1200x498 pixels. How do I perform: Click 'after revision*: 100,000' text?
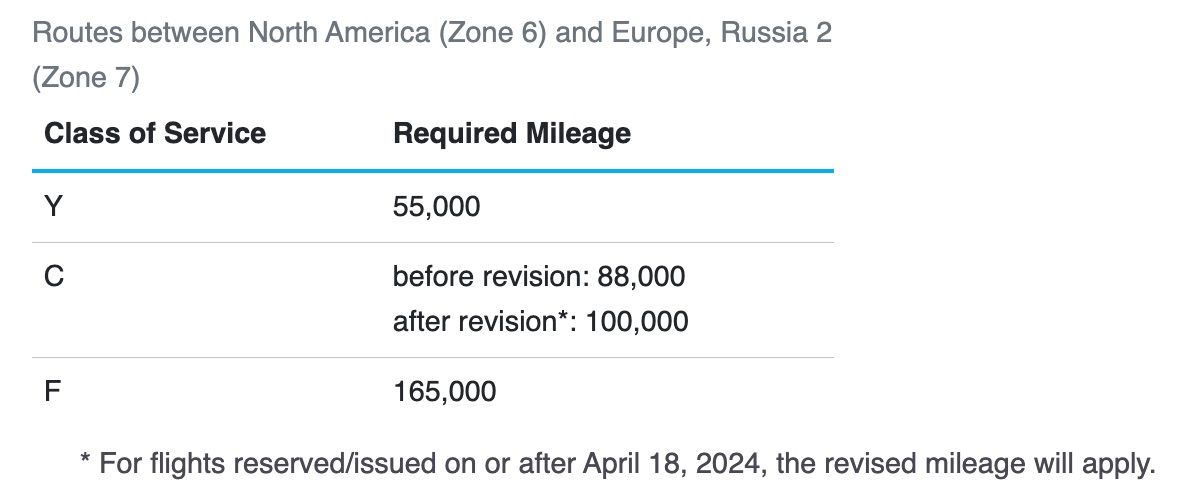click(x=540, y=322)
